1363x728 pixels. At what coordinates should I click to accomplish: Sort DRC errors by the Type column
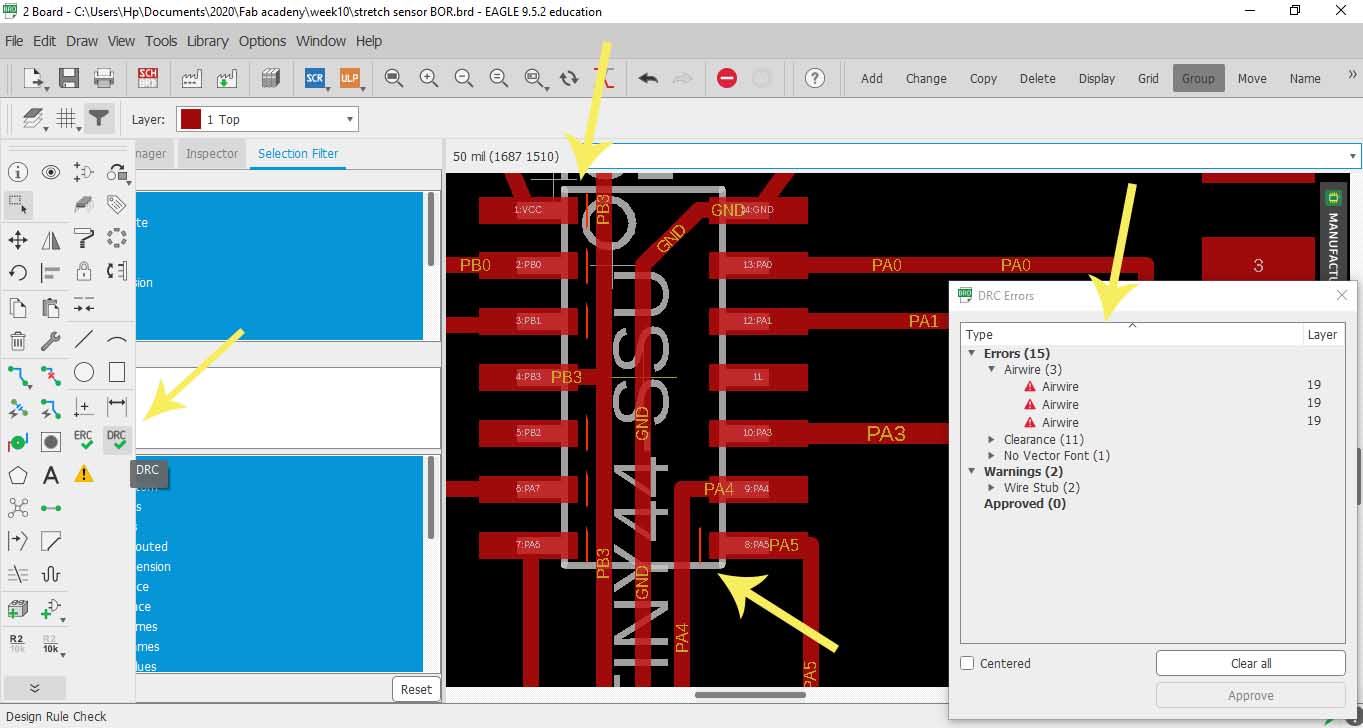click(x=1131, y=334)
